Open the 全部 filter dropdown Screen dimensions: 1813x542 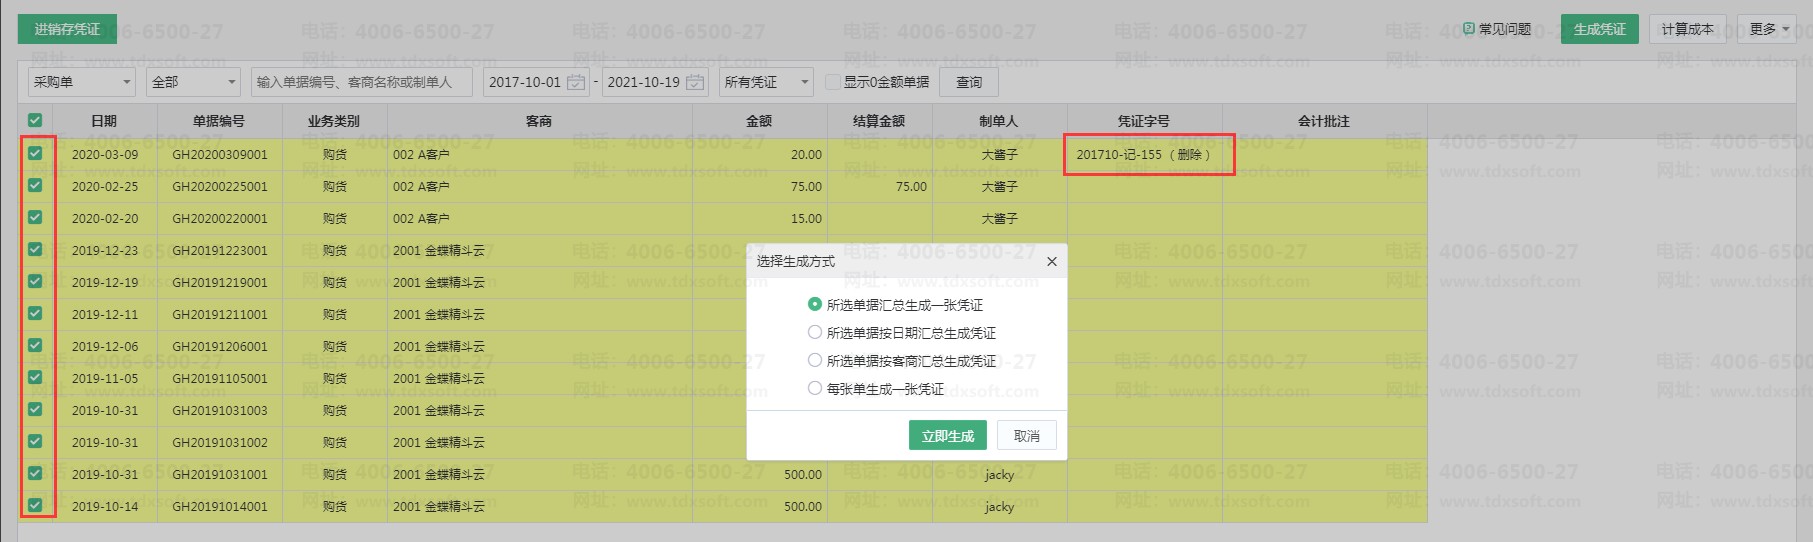pyautogui.click(x=194, y=82)
